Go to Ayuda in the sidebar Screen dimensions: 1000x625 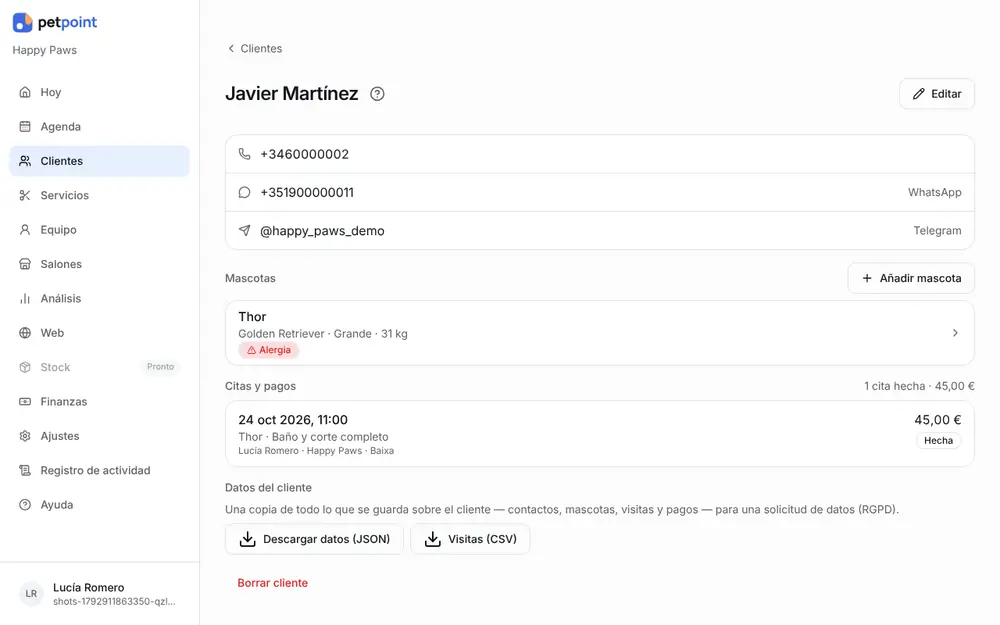coord(99,505)
